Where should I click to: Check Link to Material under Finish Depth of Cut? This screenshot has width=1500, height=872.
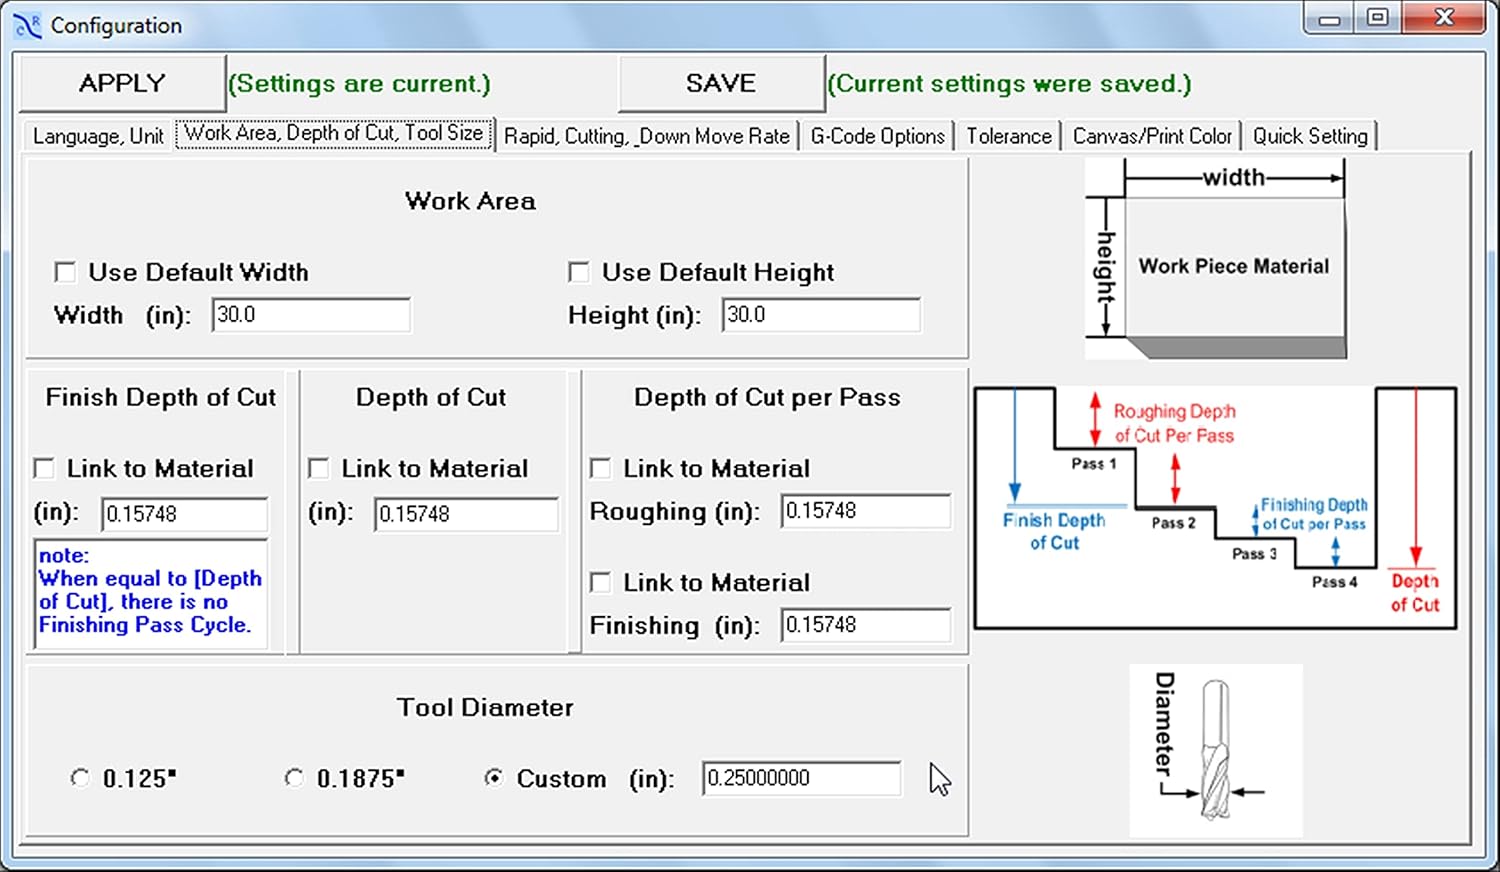(44, 468)
